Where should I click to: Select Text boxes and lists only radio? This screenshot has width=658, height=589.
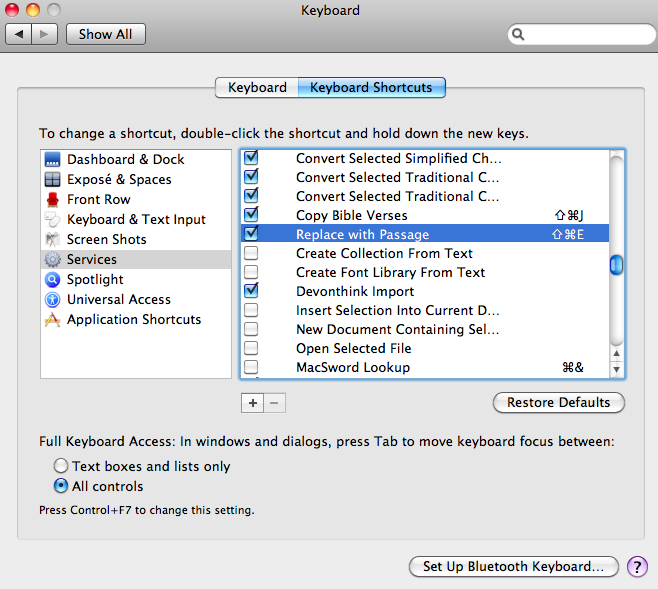pos(61,466)
